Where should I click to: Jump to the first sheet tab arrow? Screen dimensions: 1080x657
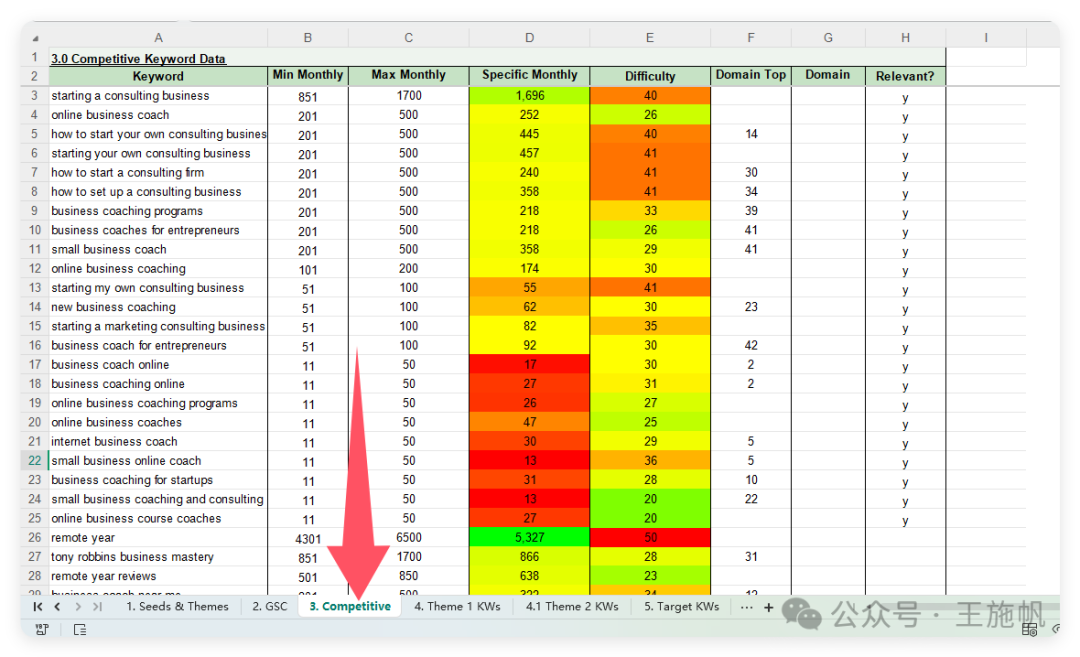click(38, 606)
